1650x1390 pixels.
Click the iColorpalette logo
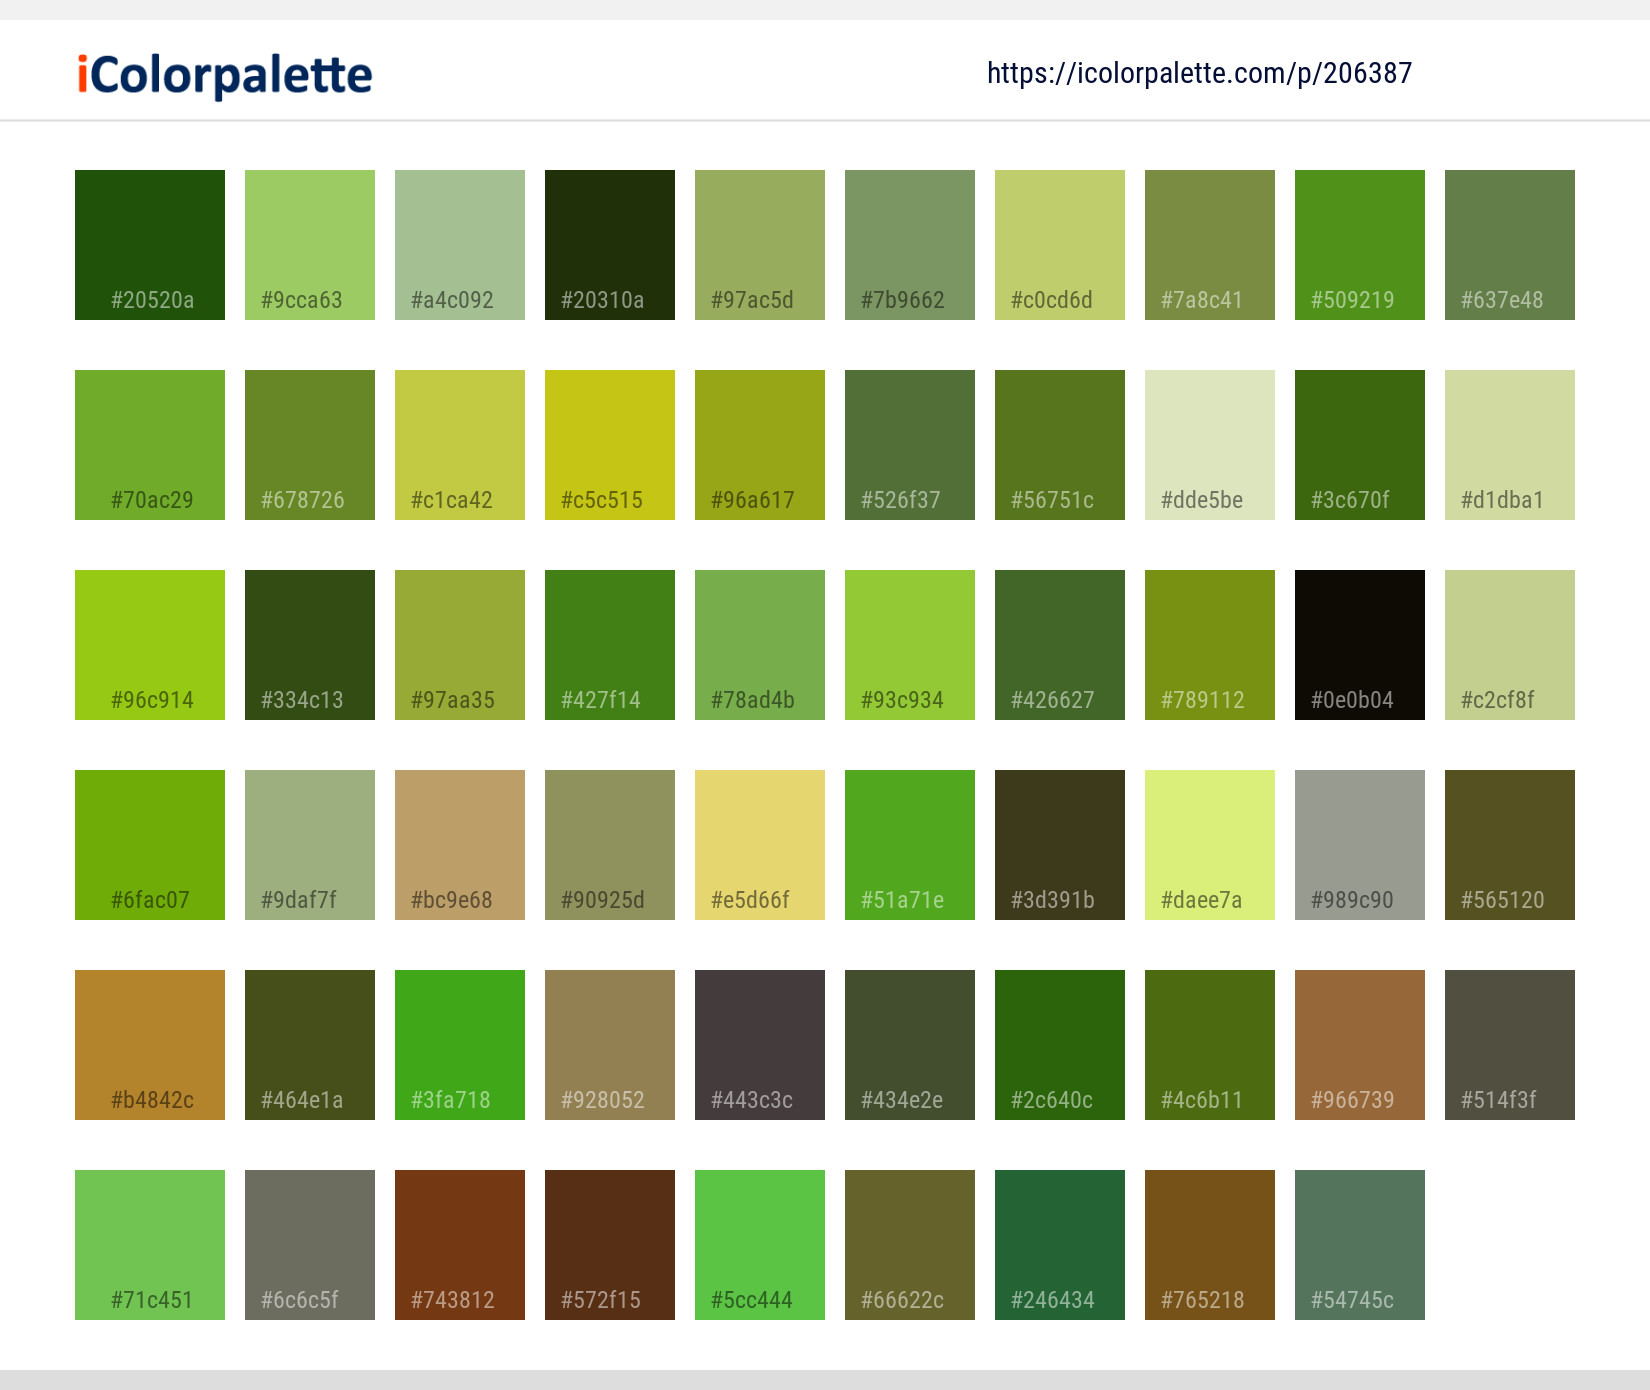pyautogui.click(x=225, y=75)
